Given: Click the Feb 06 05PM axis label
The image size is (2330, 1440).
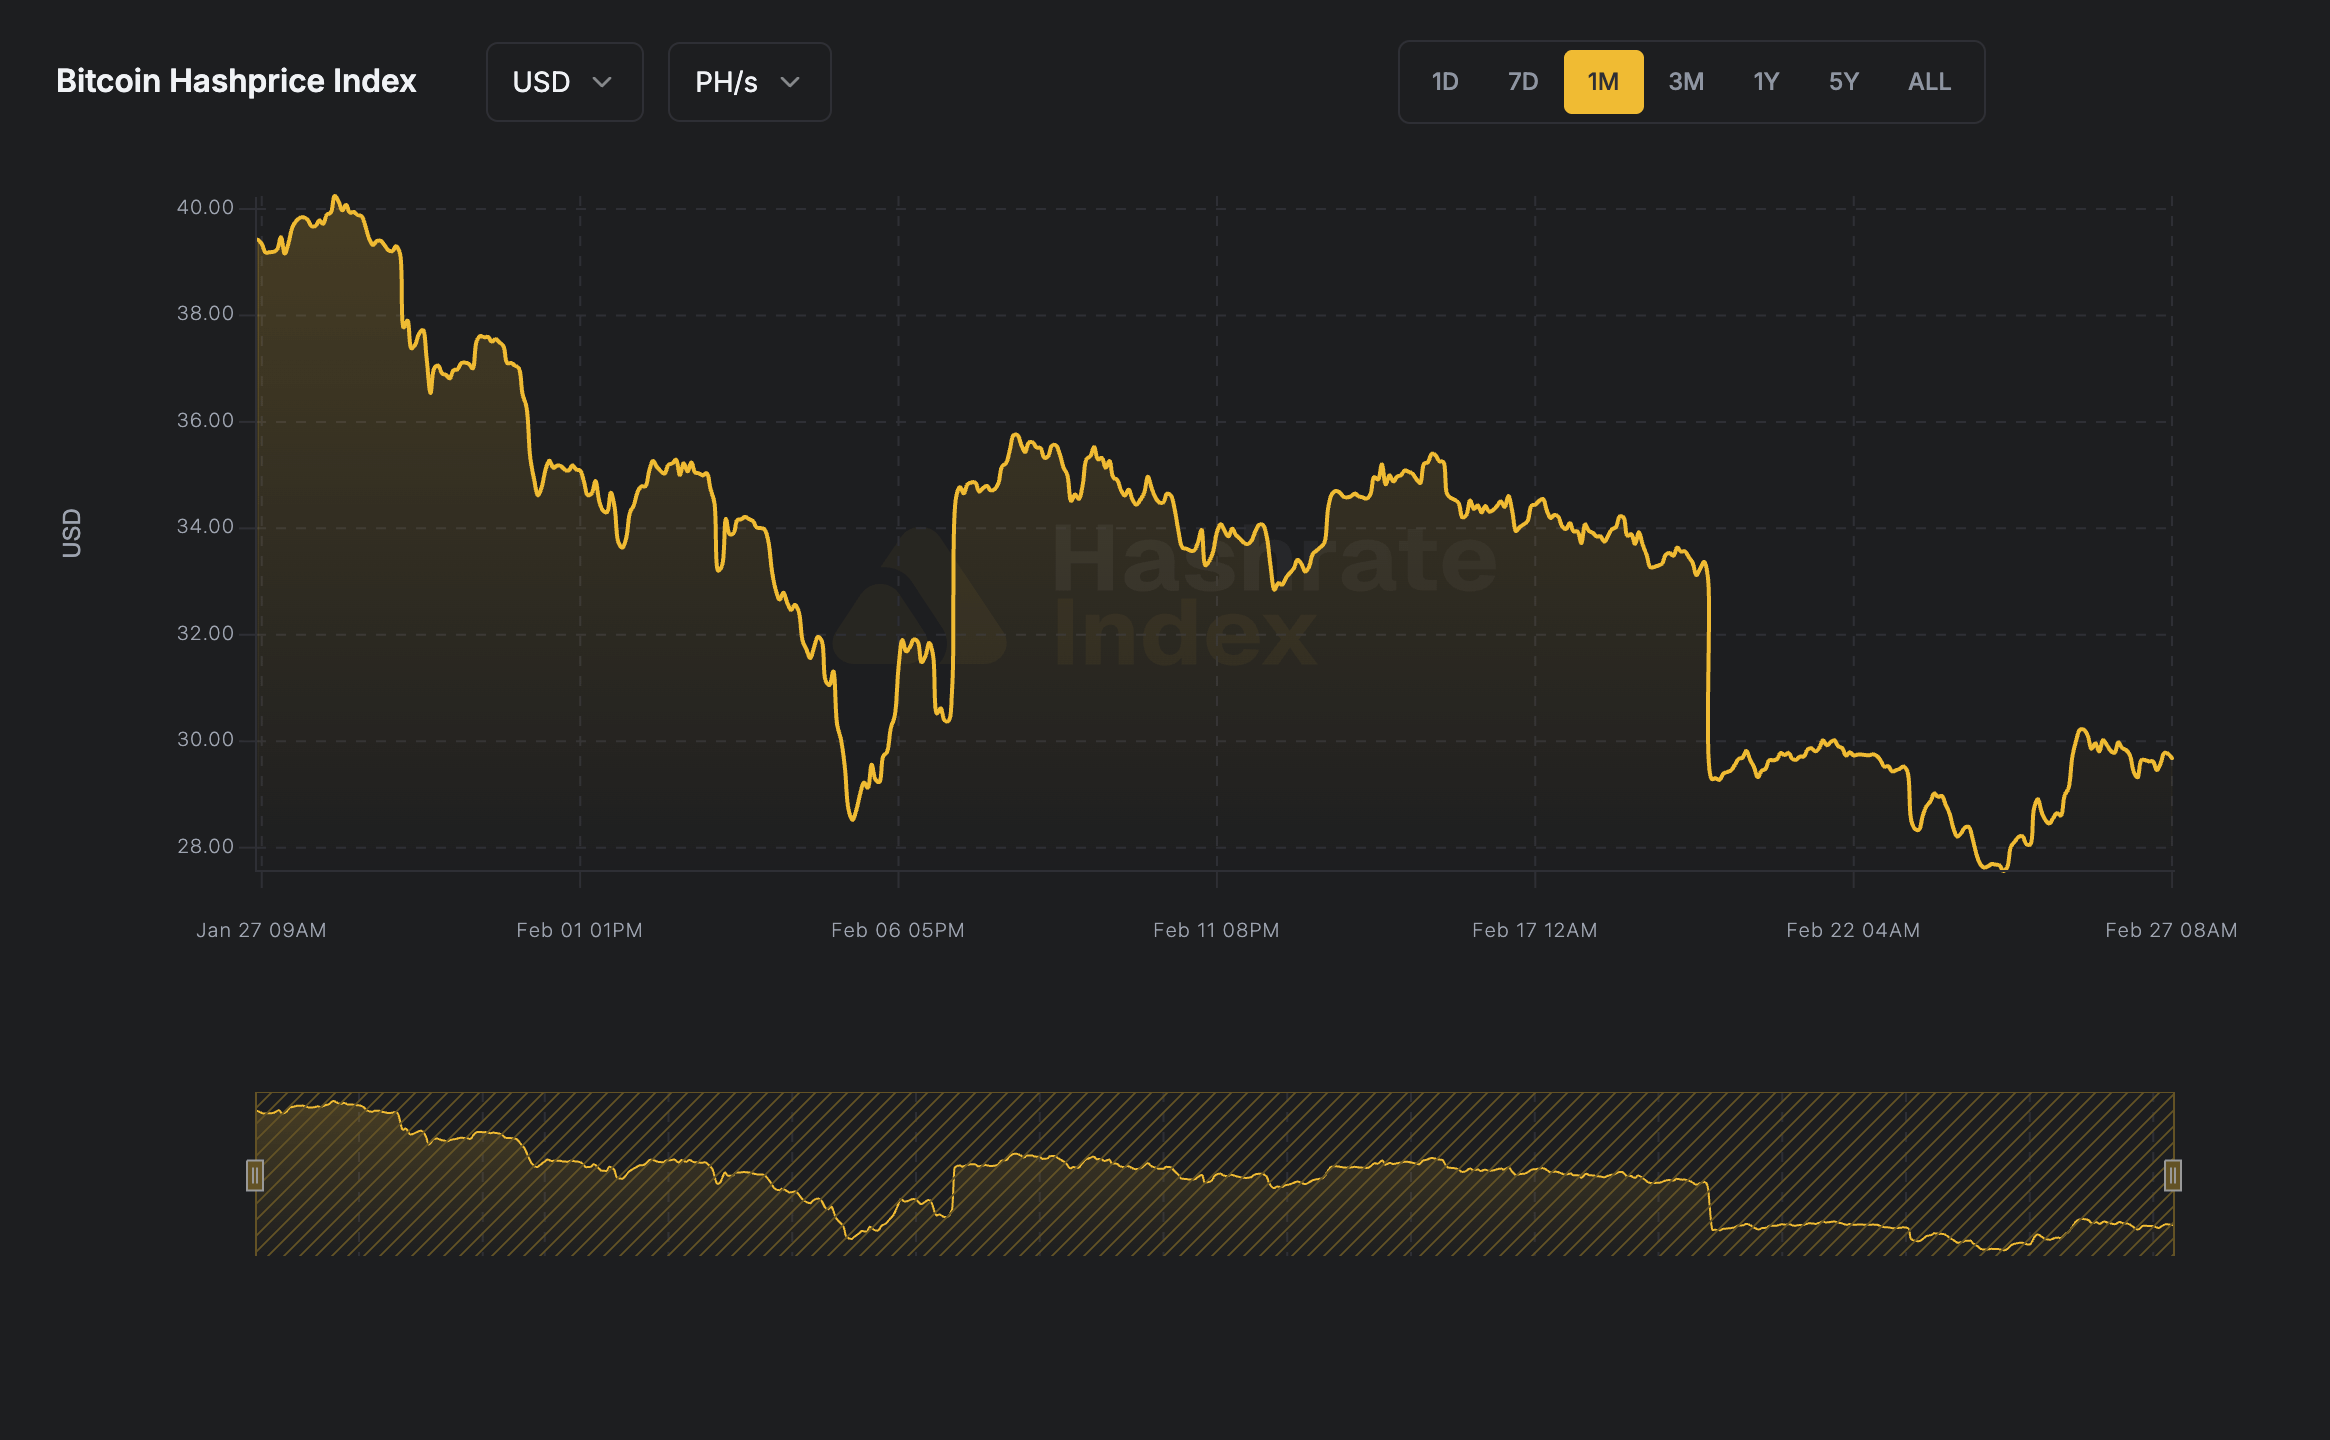Looking at the screenshot, I should point(897,930).
